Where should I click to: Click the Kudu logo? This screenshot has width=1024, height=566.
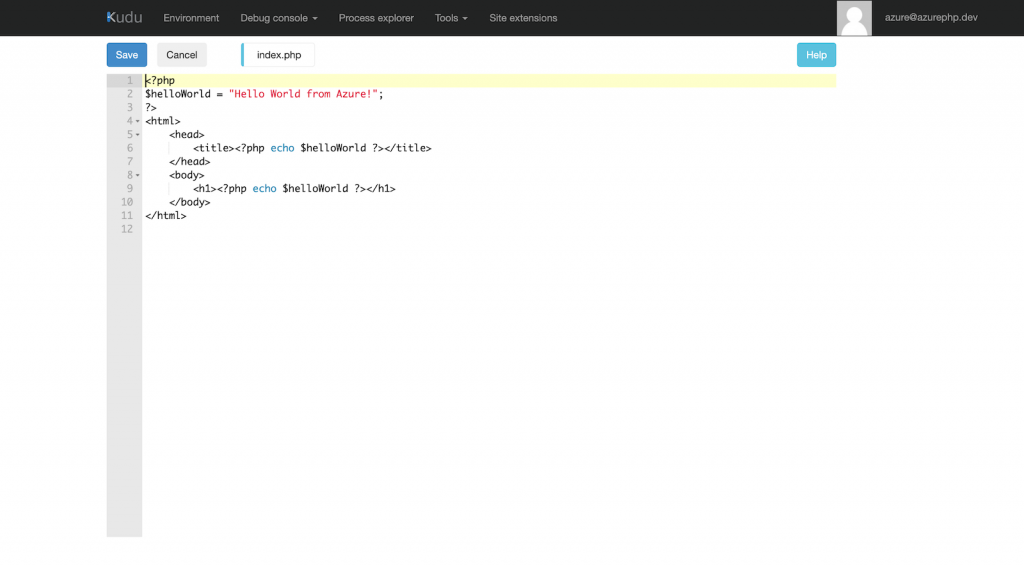click(x=124, y=18)
